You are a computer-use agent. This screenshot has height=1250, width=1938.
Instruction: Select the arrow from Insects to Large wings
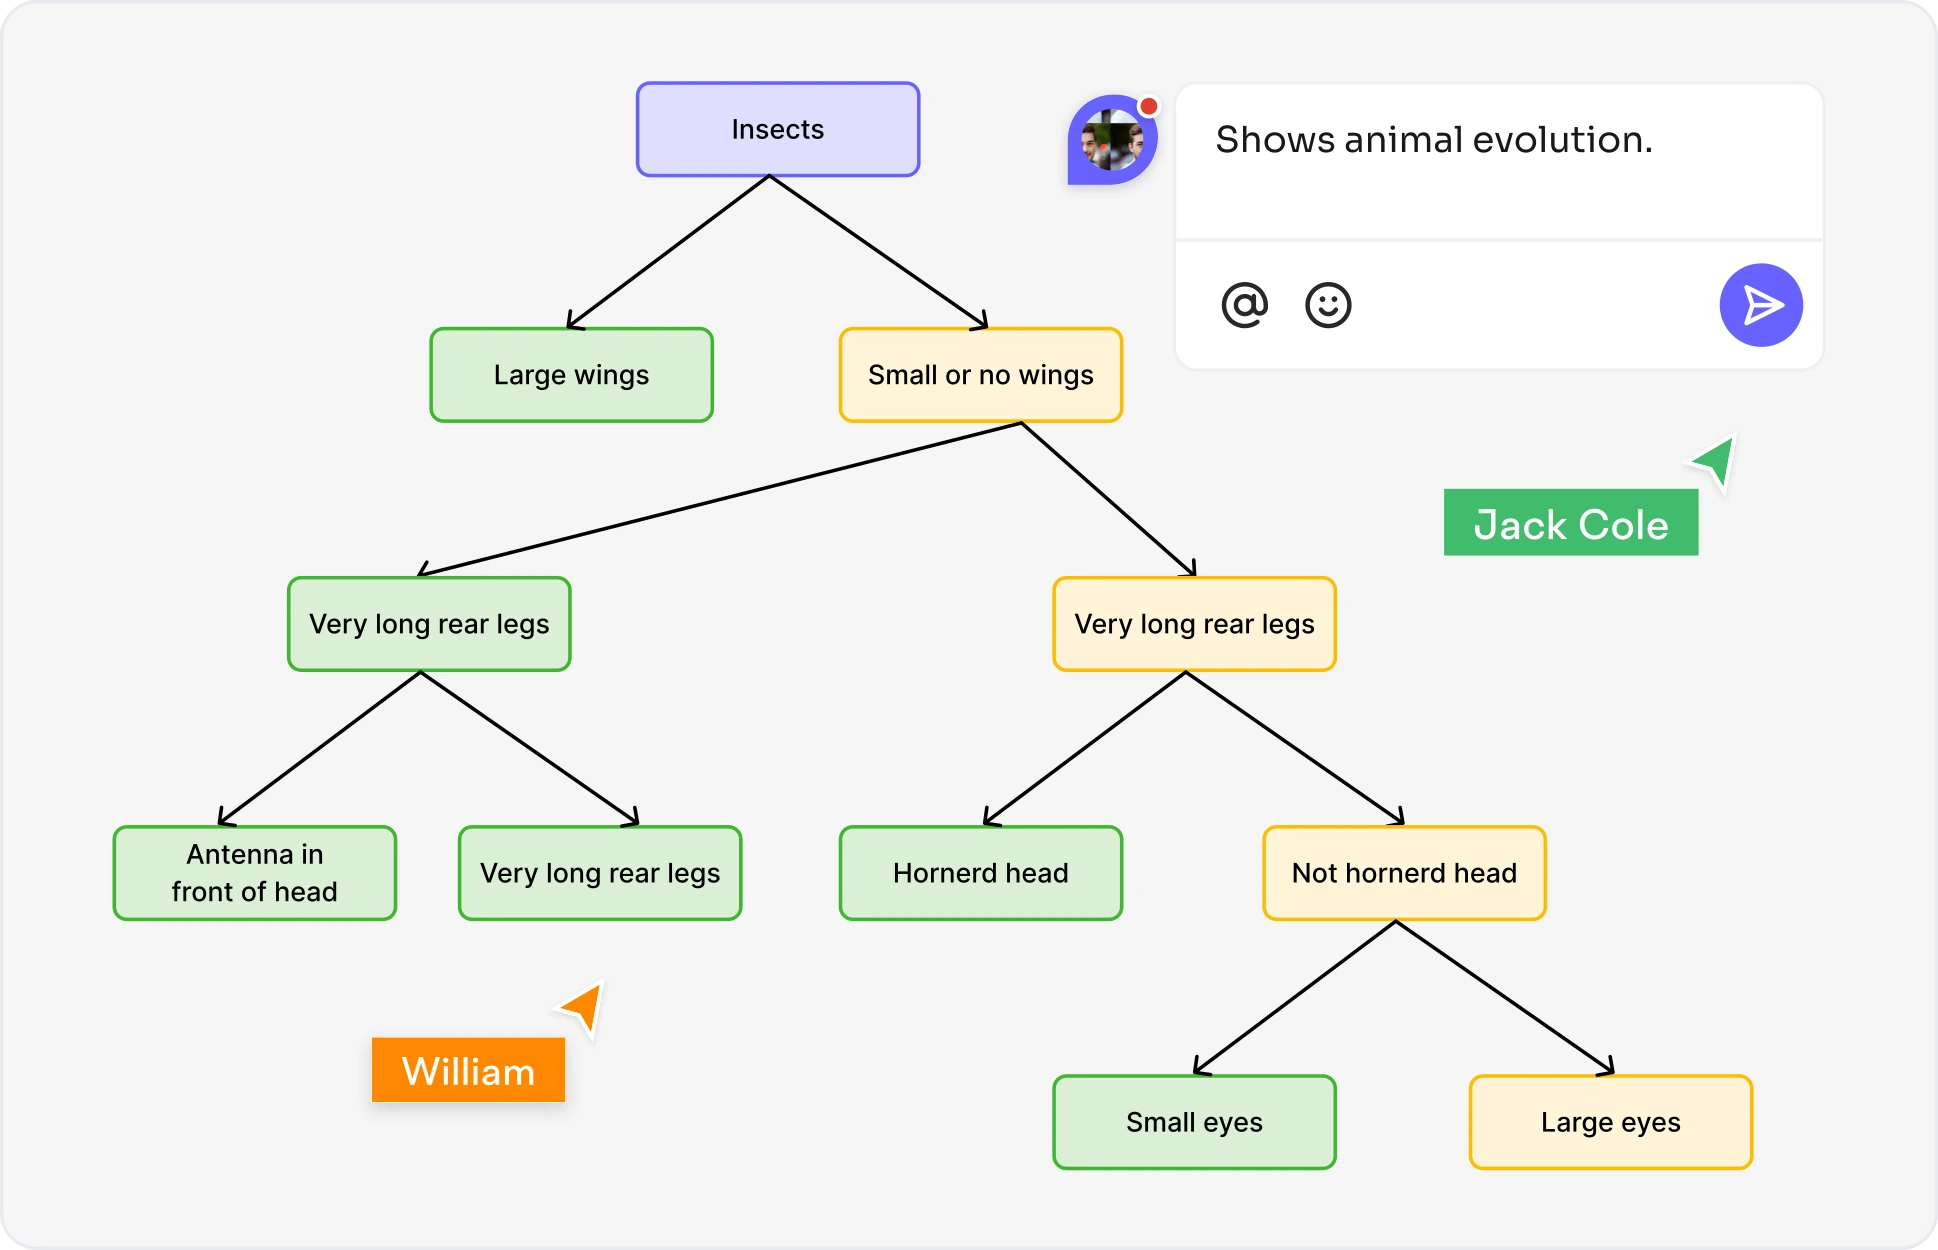click(668, 251)
